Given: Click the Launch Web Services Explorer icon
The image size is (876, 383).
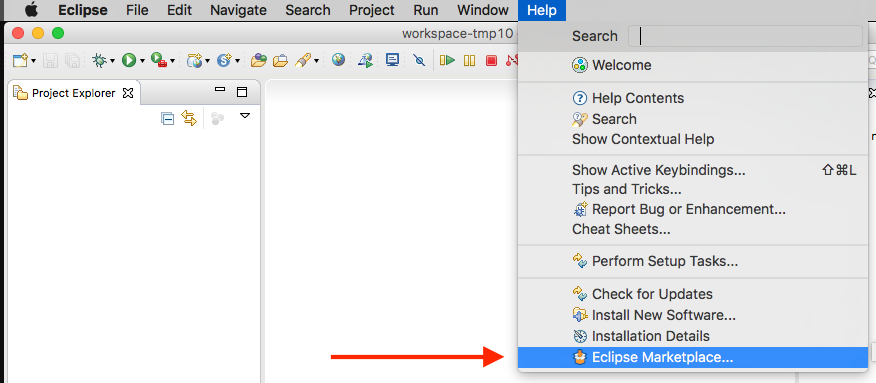Looking at the screenshot, I should coord(366,60).
